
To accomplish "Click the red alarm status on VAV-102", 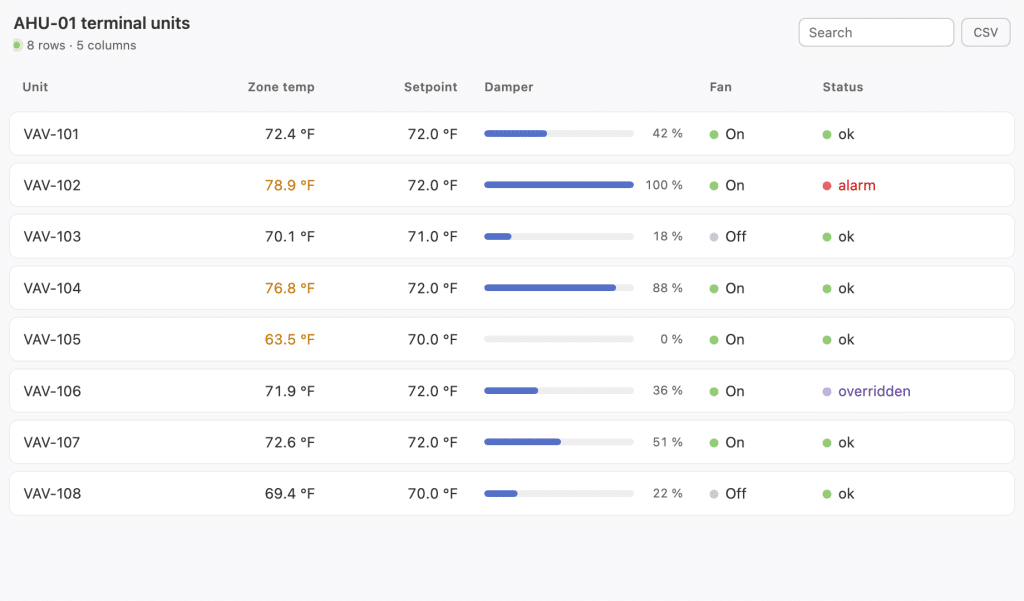I will [x=849, y=186].
